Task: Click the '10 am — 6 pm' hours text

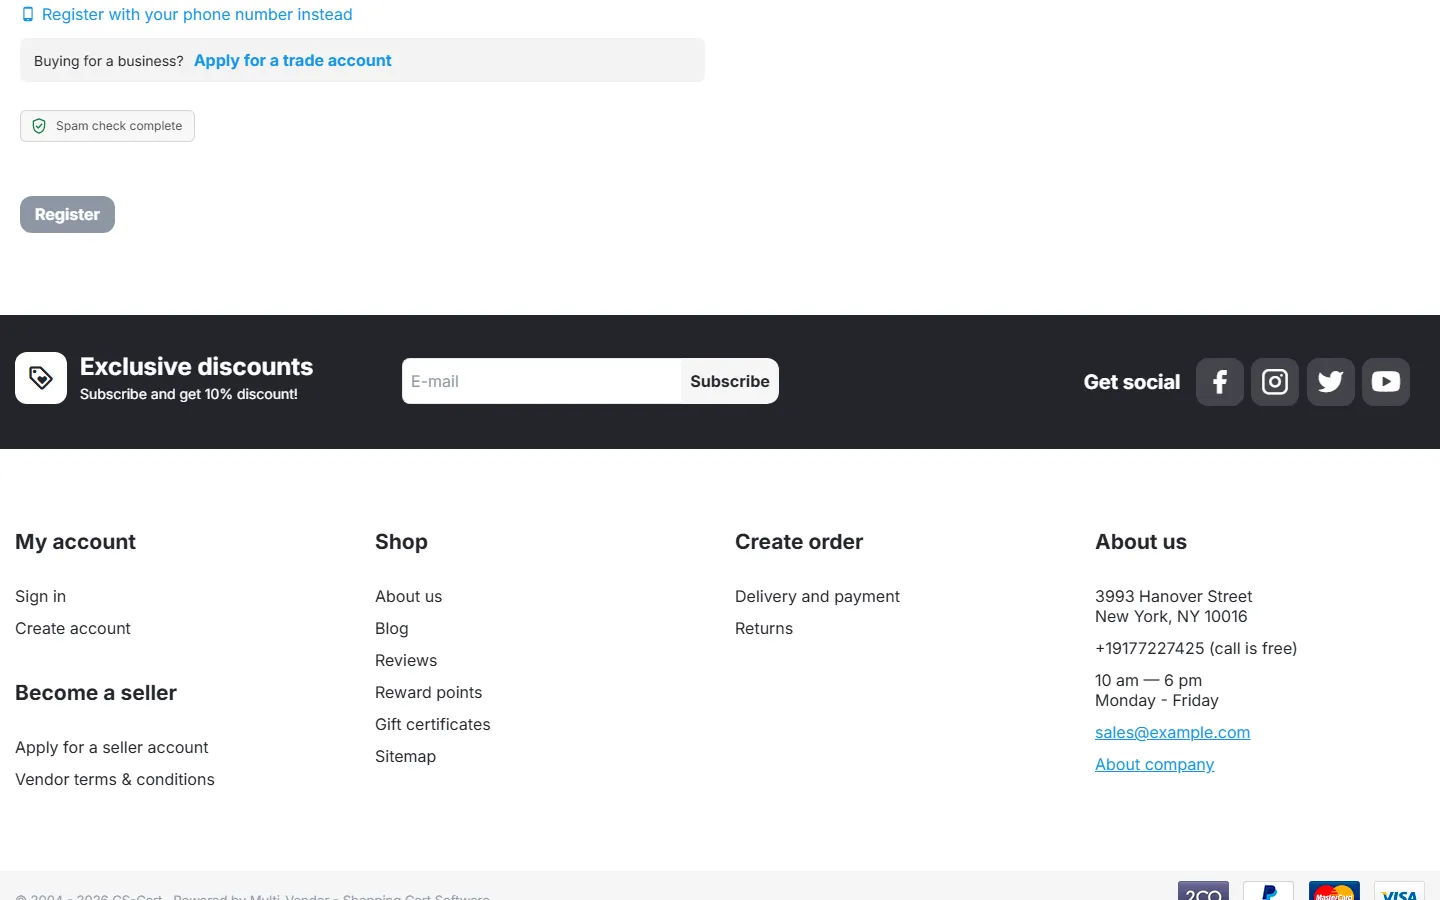Action: pyautogui.click(x=1148, y=681)
